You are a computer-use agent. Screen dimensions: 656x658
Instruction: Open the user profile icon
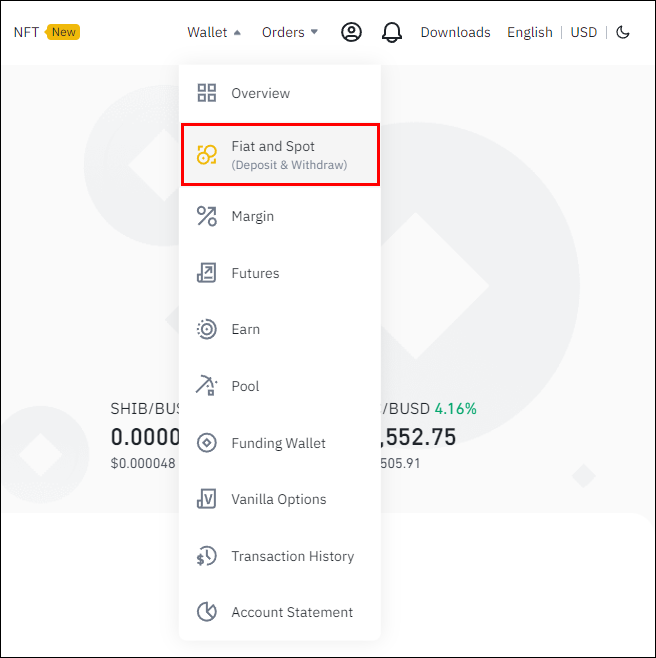click(x=351, y=32)
